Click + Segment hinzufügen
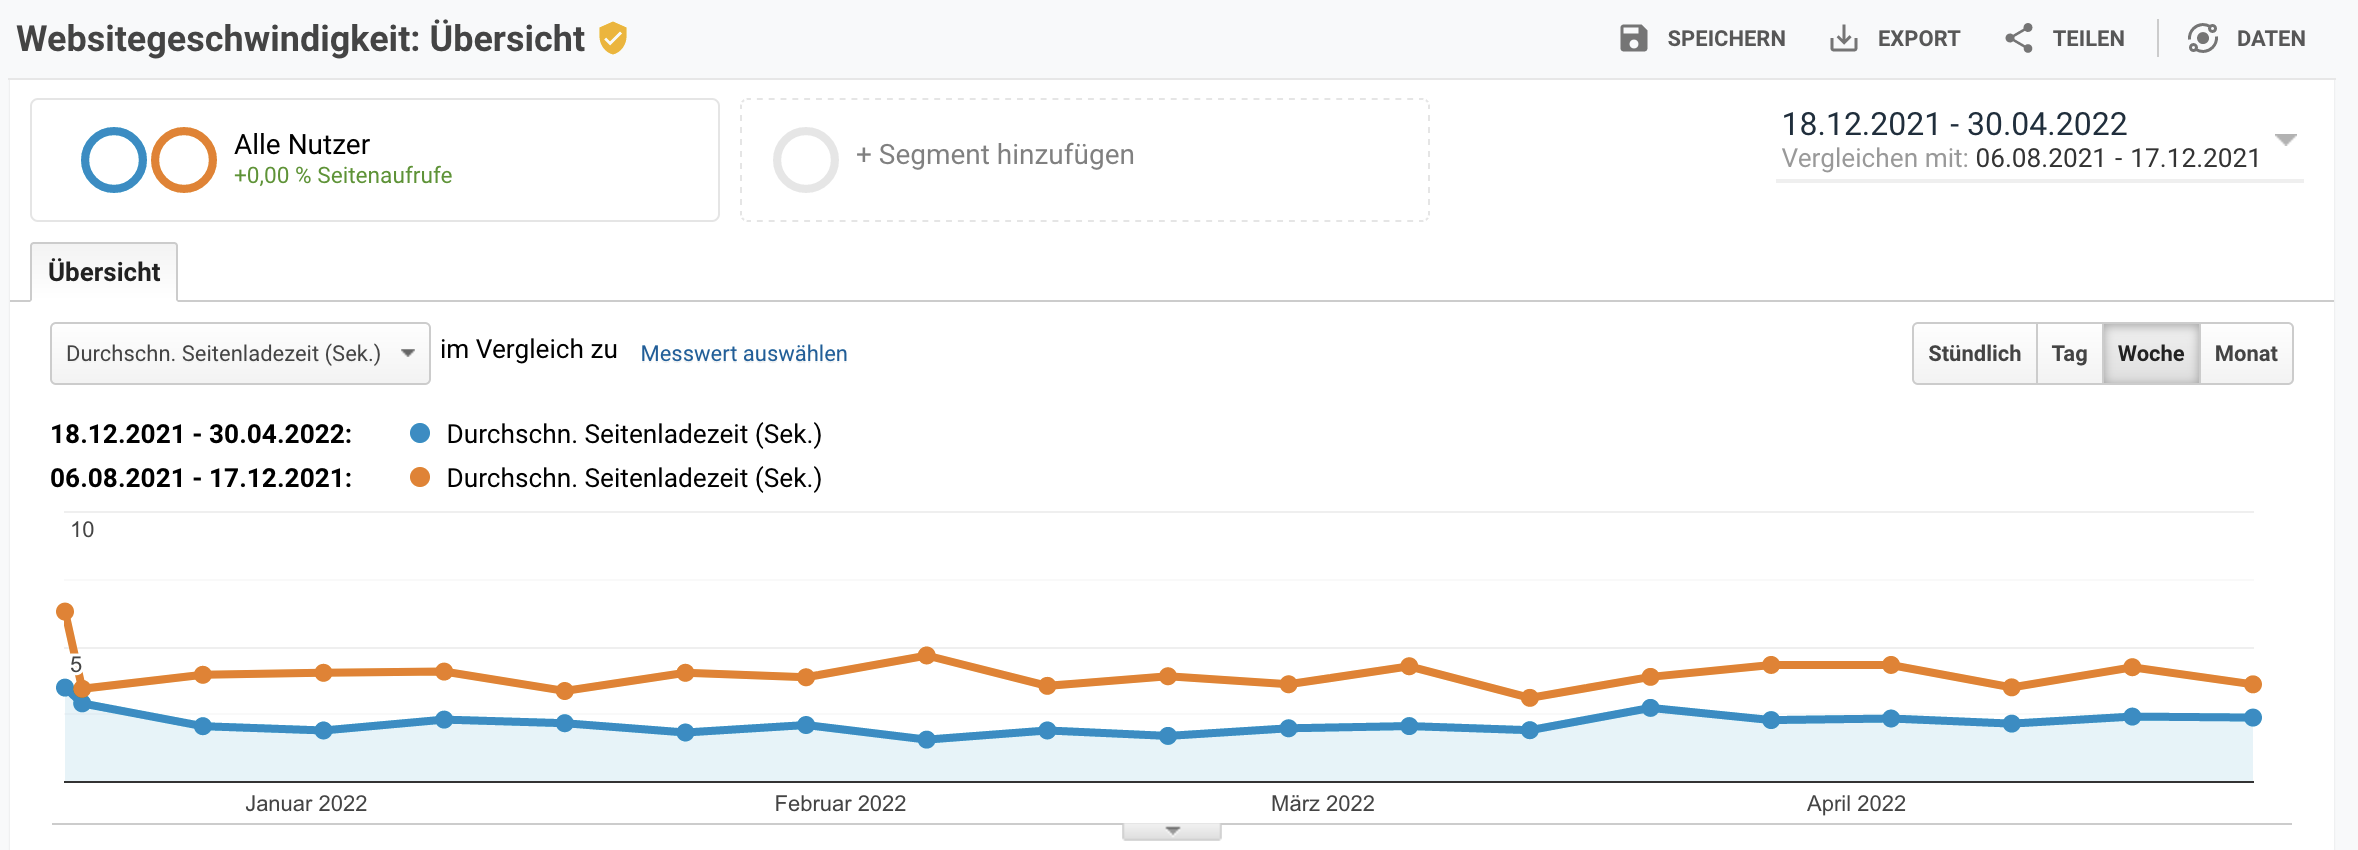The image size is (2358, 850). pyautogui.click(x=995, y=155)
